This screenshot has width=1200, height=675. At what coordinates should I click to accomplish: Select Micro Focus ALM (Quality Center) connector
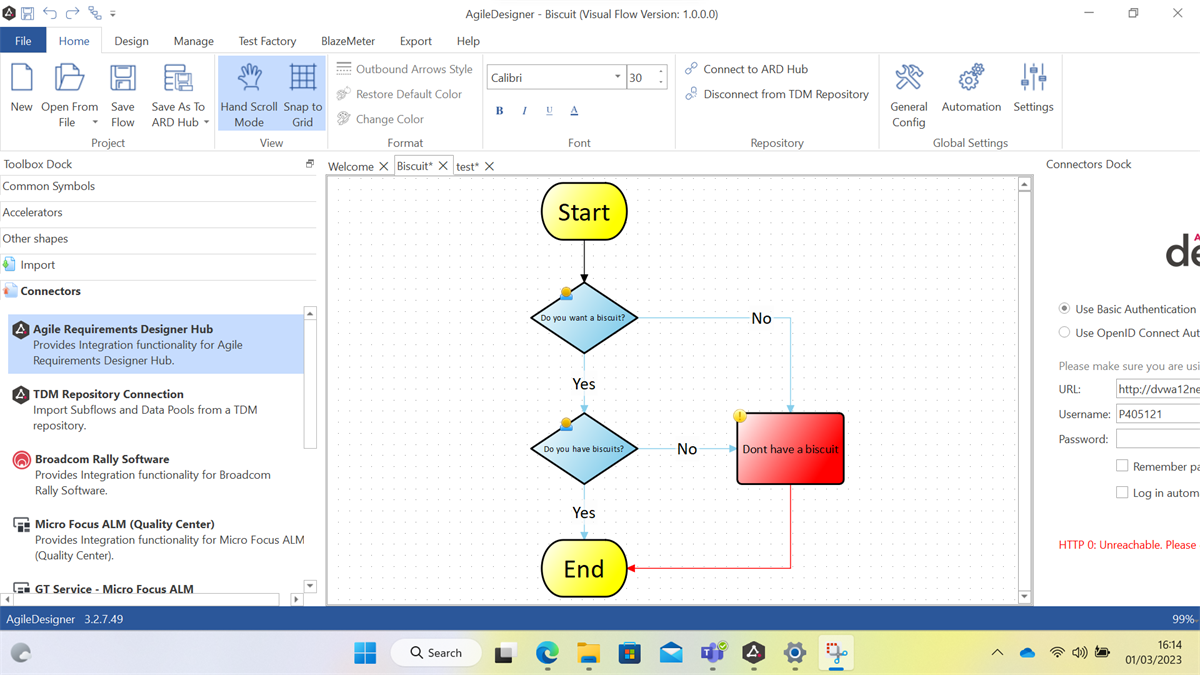click(156, 539)
